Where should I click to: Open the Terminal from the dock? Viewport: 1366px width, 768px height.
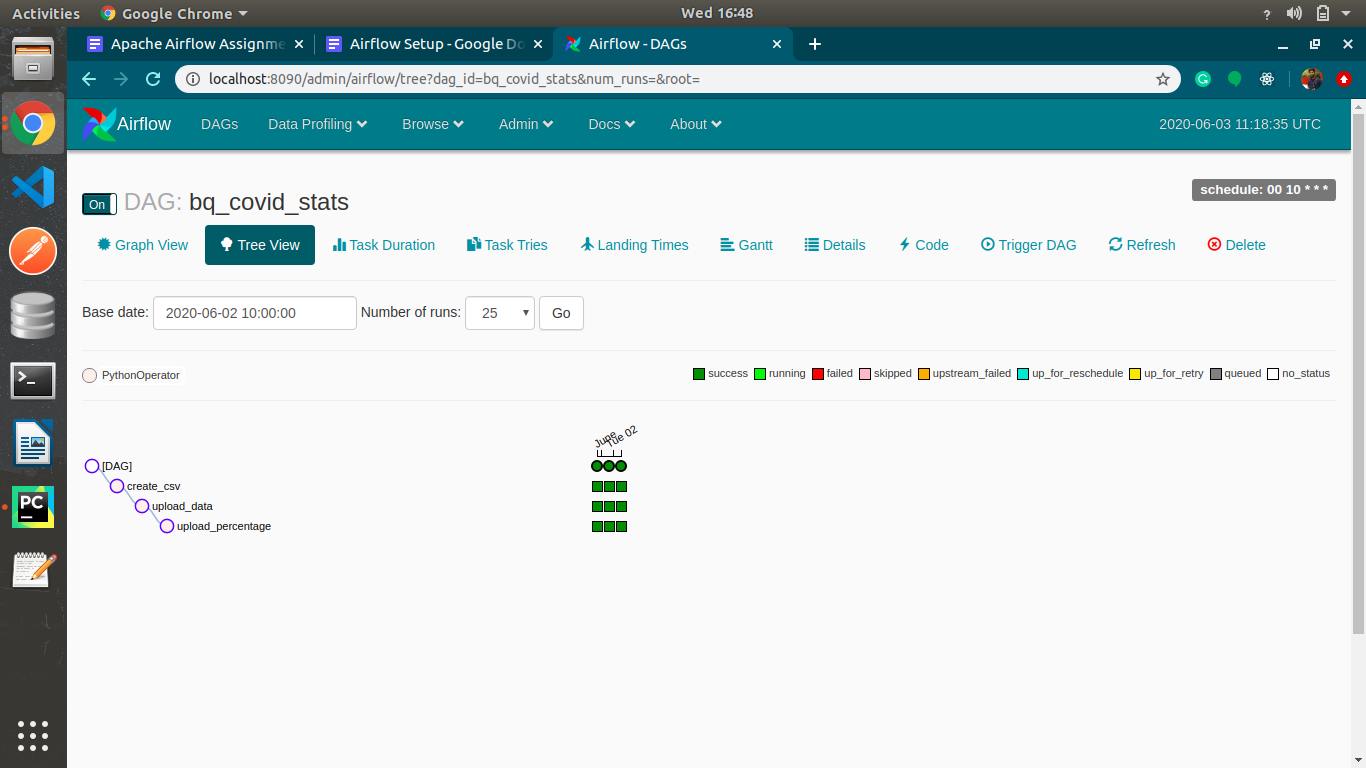click(x=33, y=380)
